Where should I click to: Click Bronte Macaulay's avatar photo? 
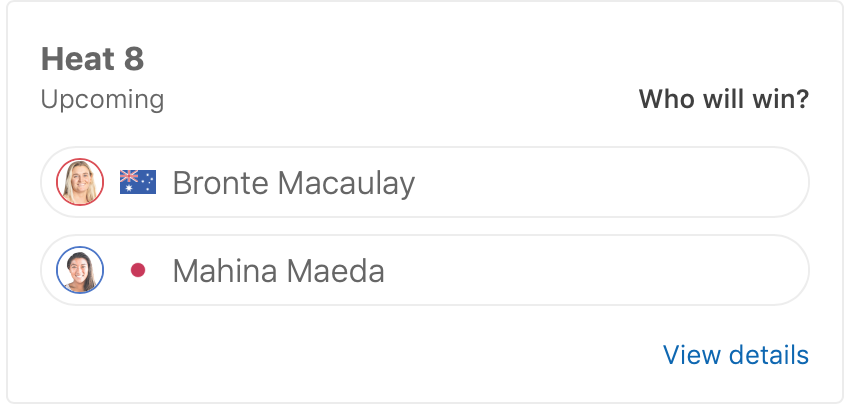tap(80, 182)
